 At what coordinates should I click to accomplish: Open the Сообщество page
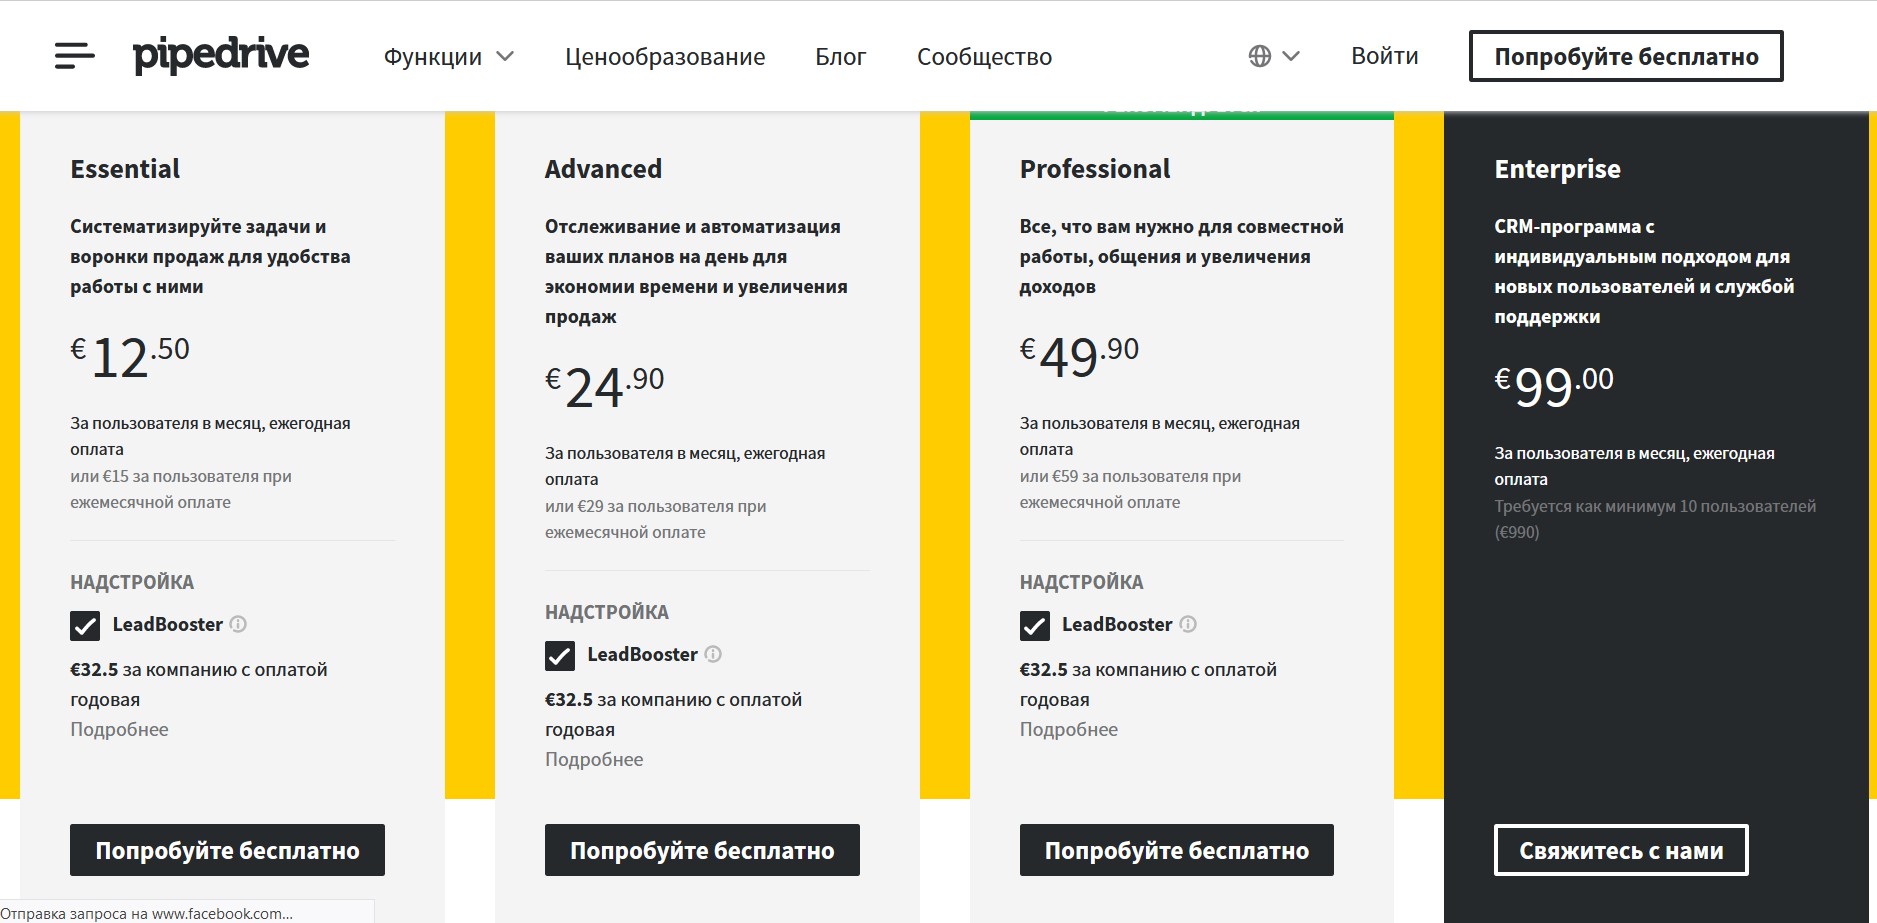pyautogui.click(x=984, y=57)
